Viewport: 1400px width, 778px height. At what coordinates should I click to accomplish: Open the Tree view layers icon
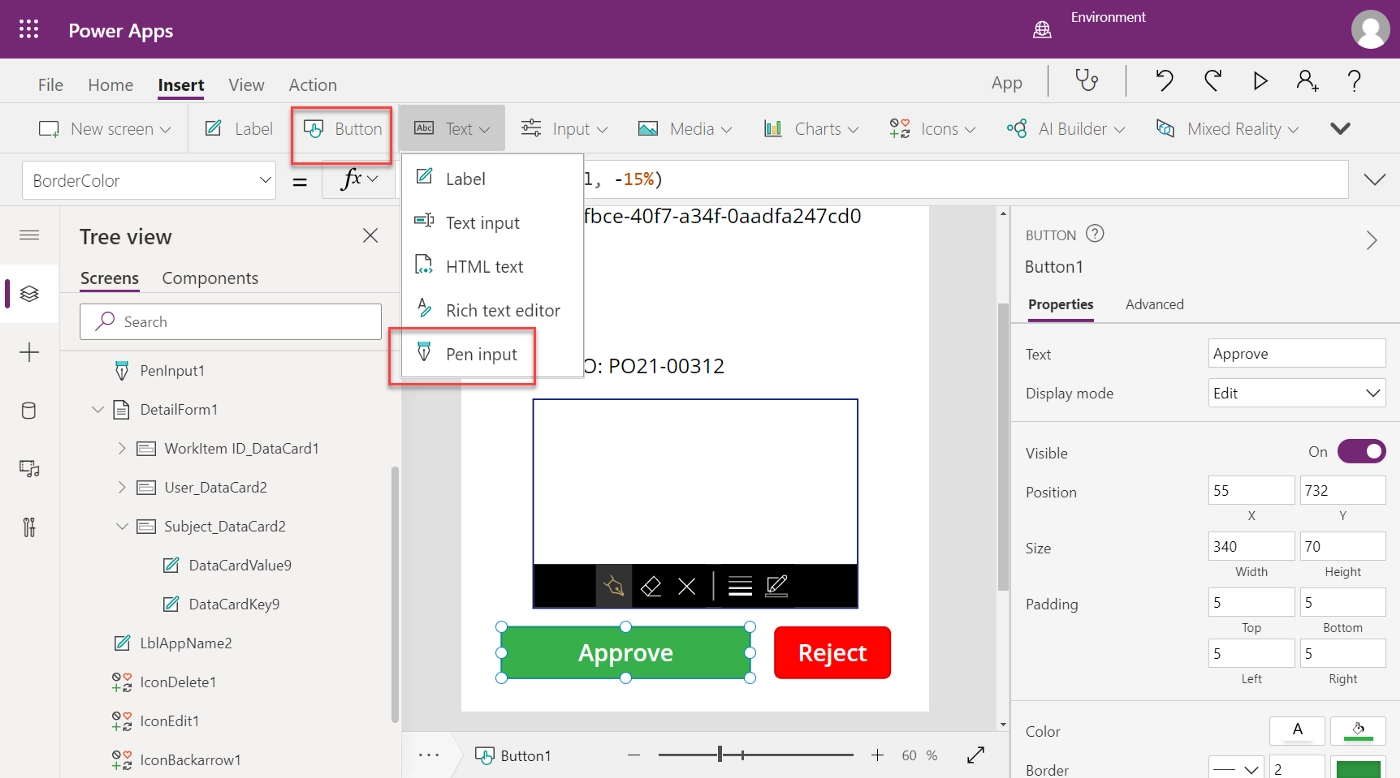pyautogui.click(x=29, y=293)
